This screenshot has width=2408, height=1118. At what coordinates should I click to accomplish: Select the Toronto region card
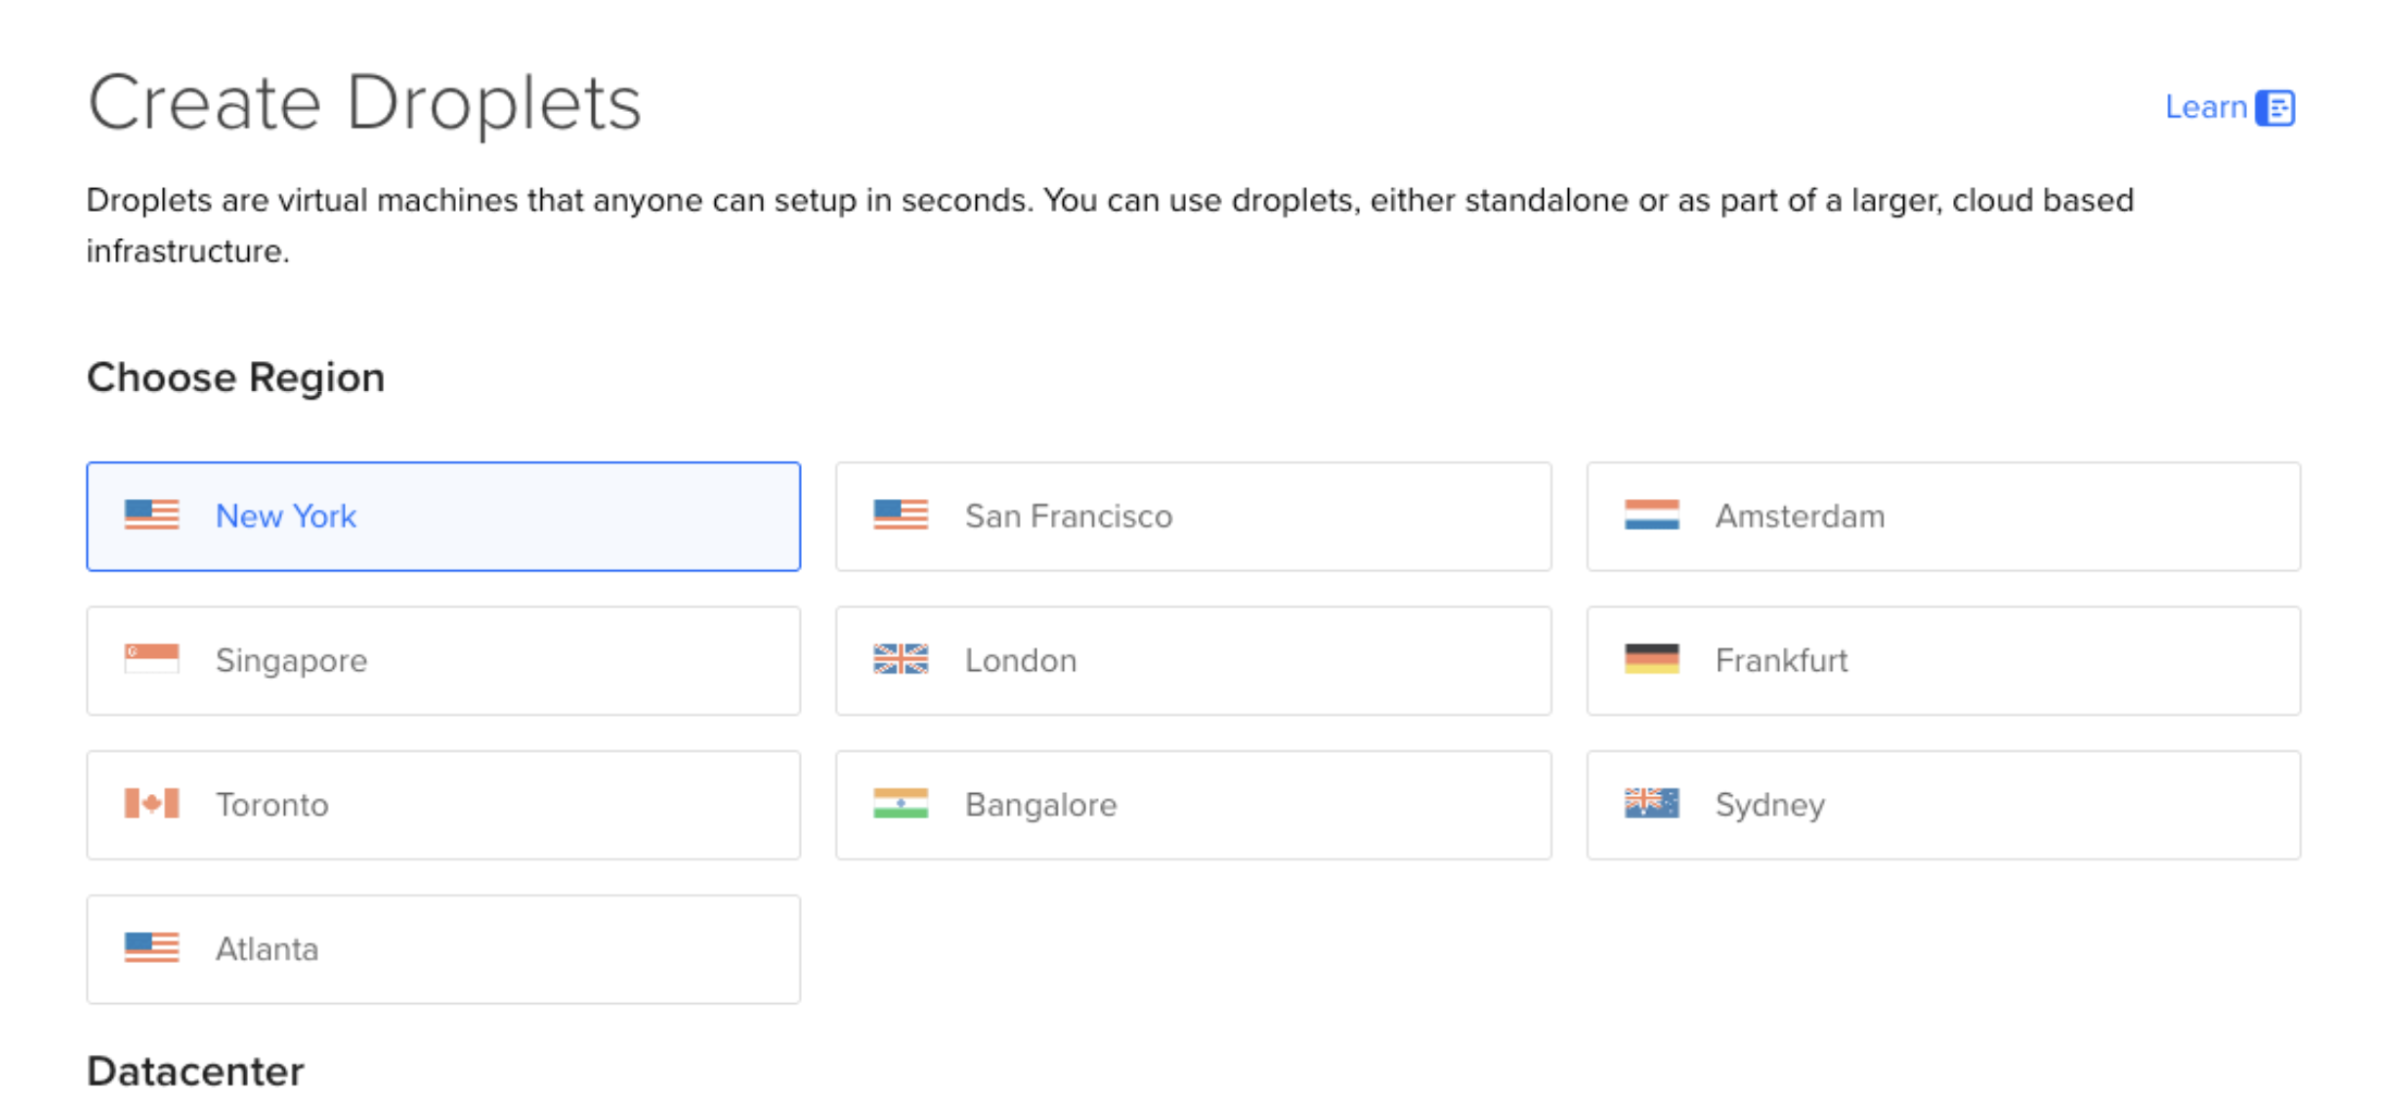tap(443, 804)
